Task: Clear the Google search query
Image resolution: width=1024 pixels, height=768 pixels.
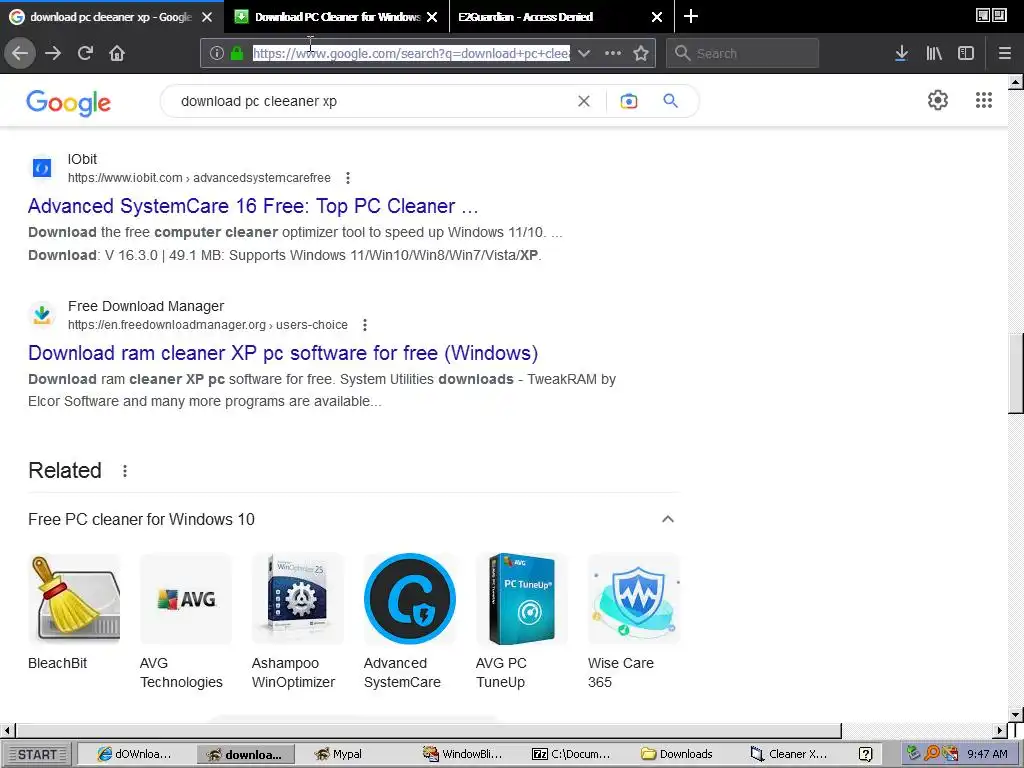Action: click(584, 101)
